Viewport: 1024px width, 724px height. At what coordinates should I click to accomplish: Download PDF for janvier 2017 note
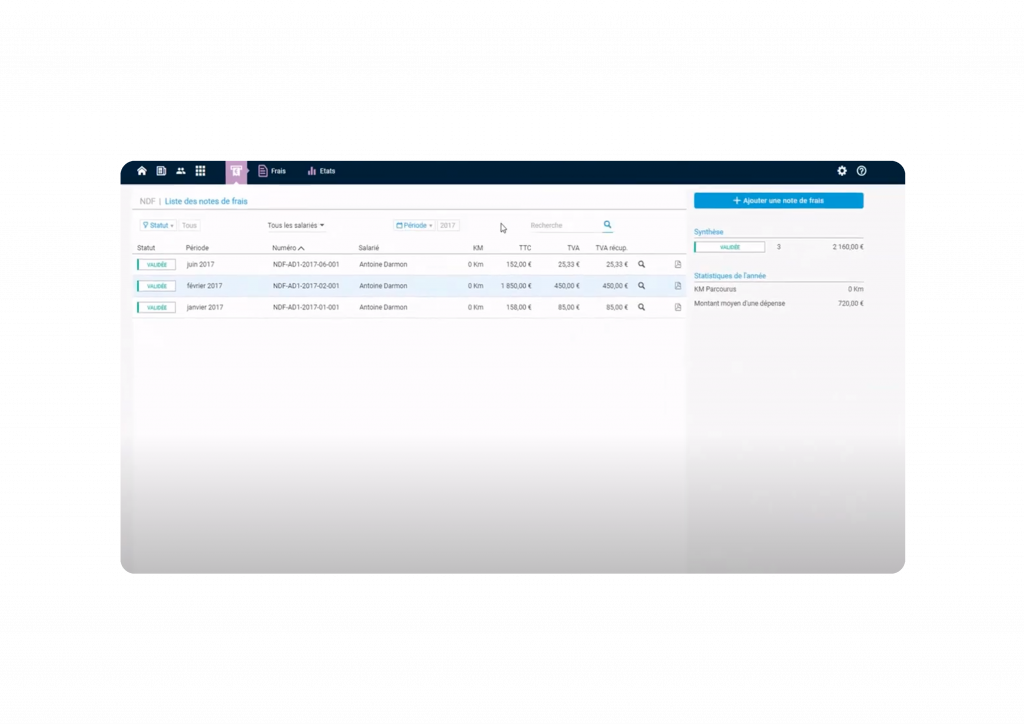point(678,307)
